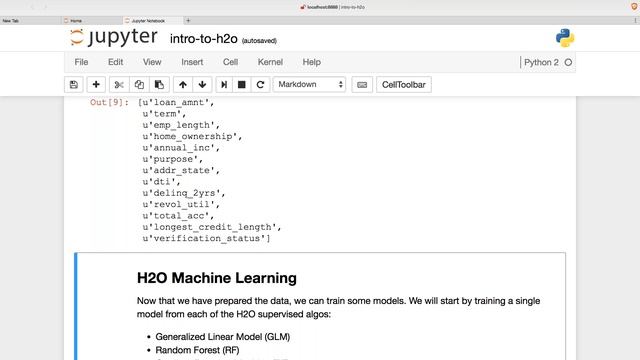The height and width of the screenshot is (360, 640).
Task: Click the u'purpose' output line
Action: coord(173,159)
